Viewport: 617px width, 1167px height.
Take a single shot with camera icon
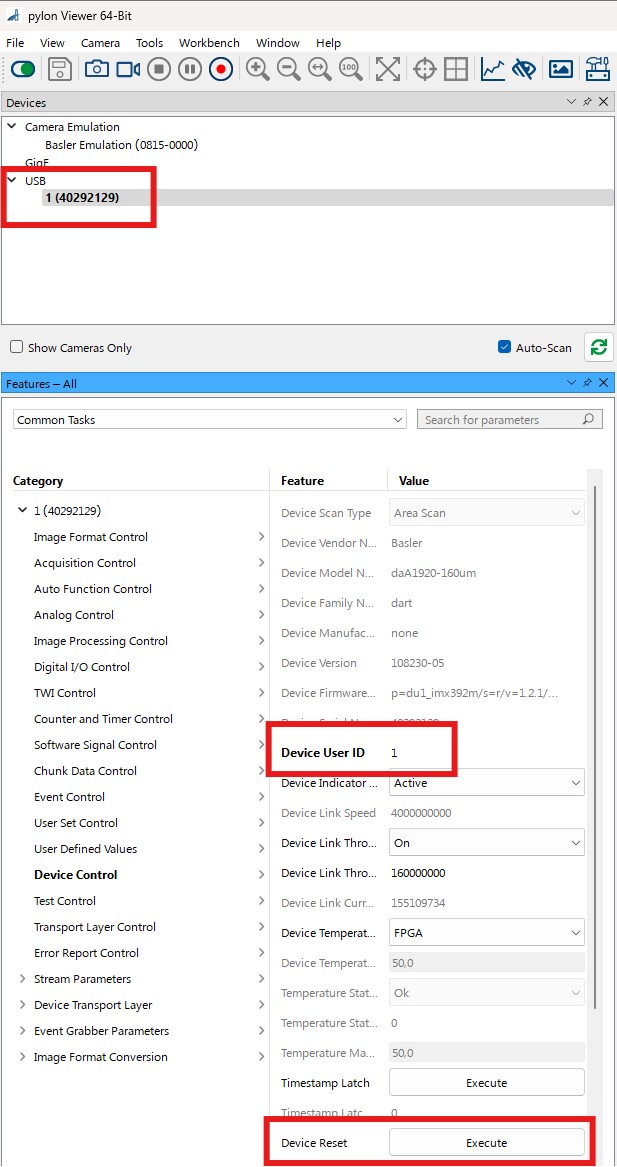click(97, 70)
